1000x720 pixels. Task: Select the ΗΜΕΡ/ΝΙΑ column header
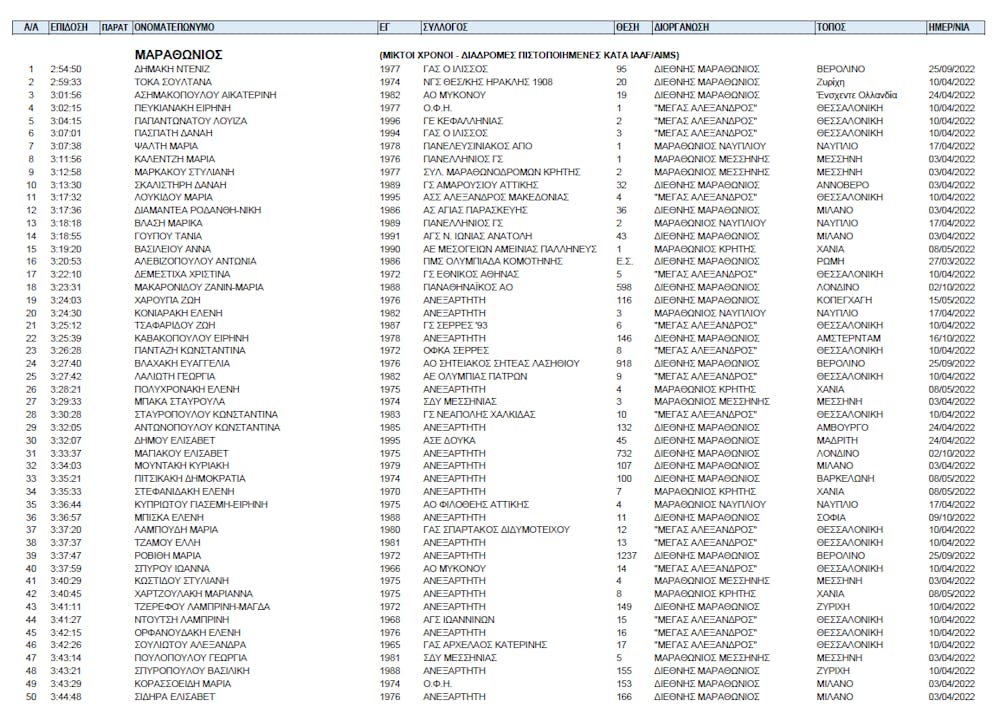(950, 27)
